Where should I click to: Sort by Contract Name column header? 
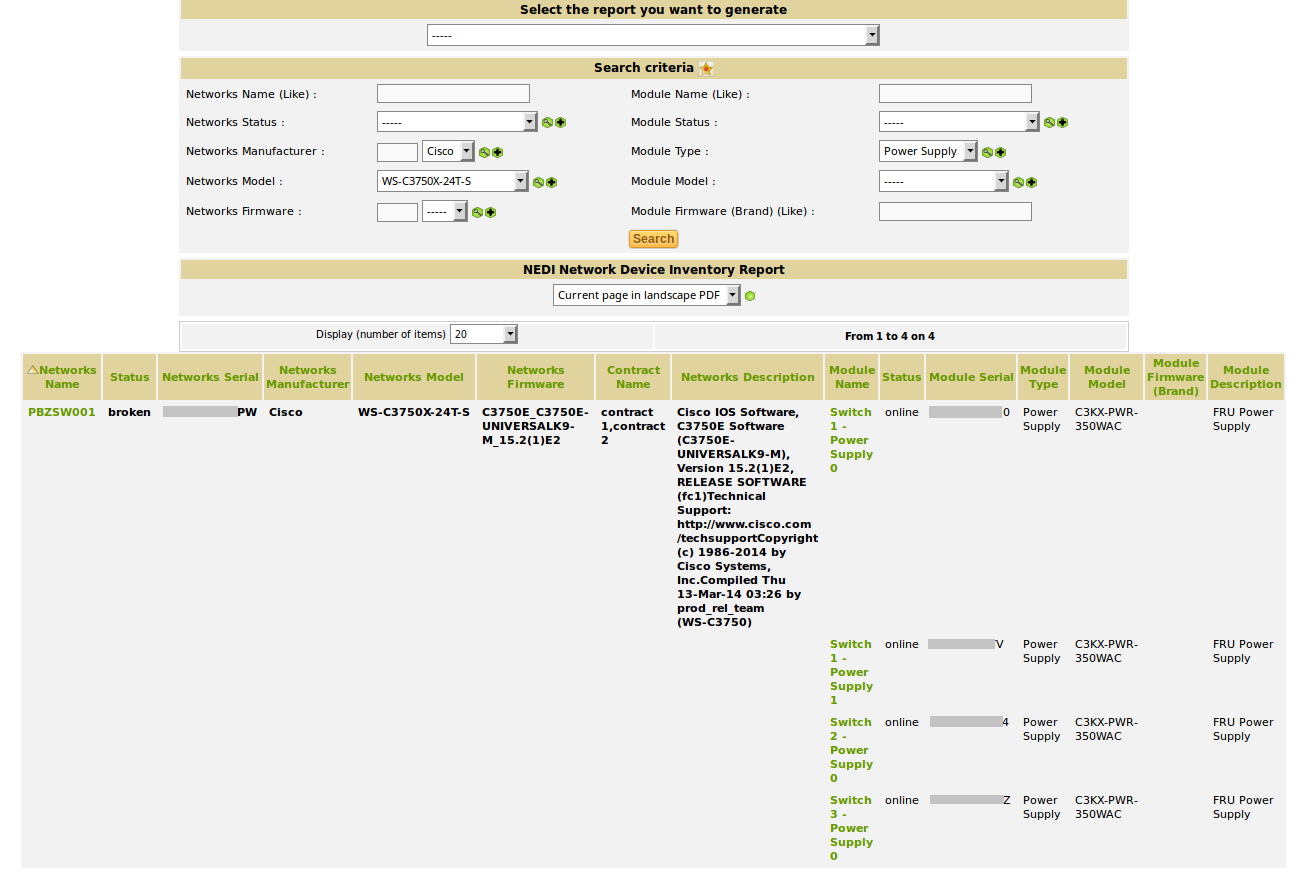634,377
